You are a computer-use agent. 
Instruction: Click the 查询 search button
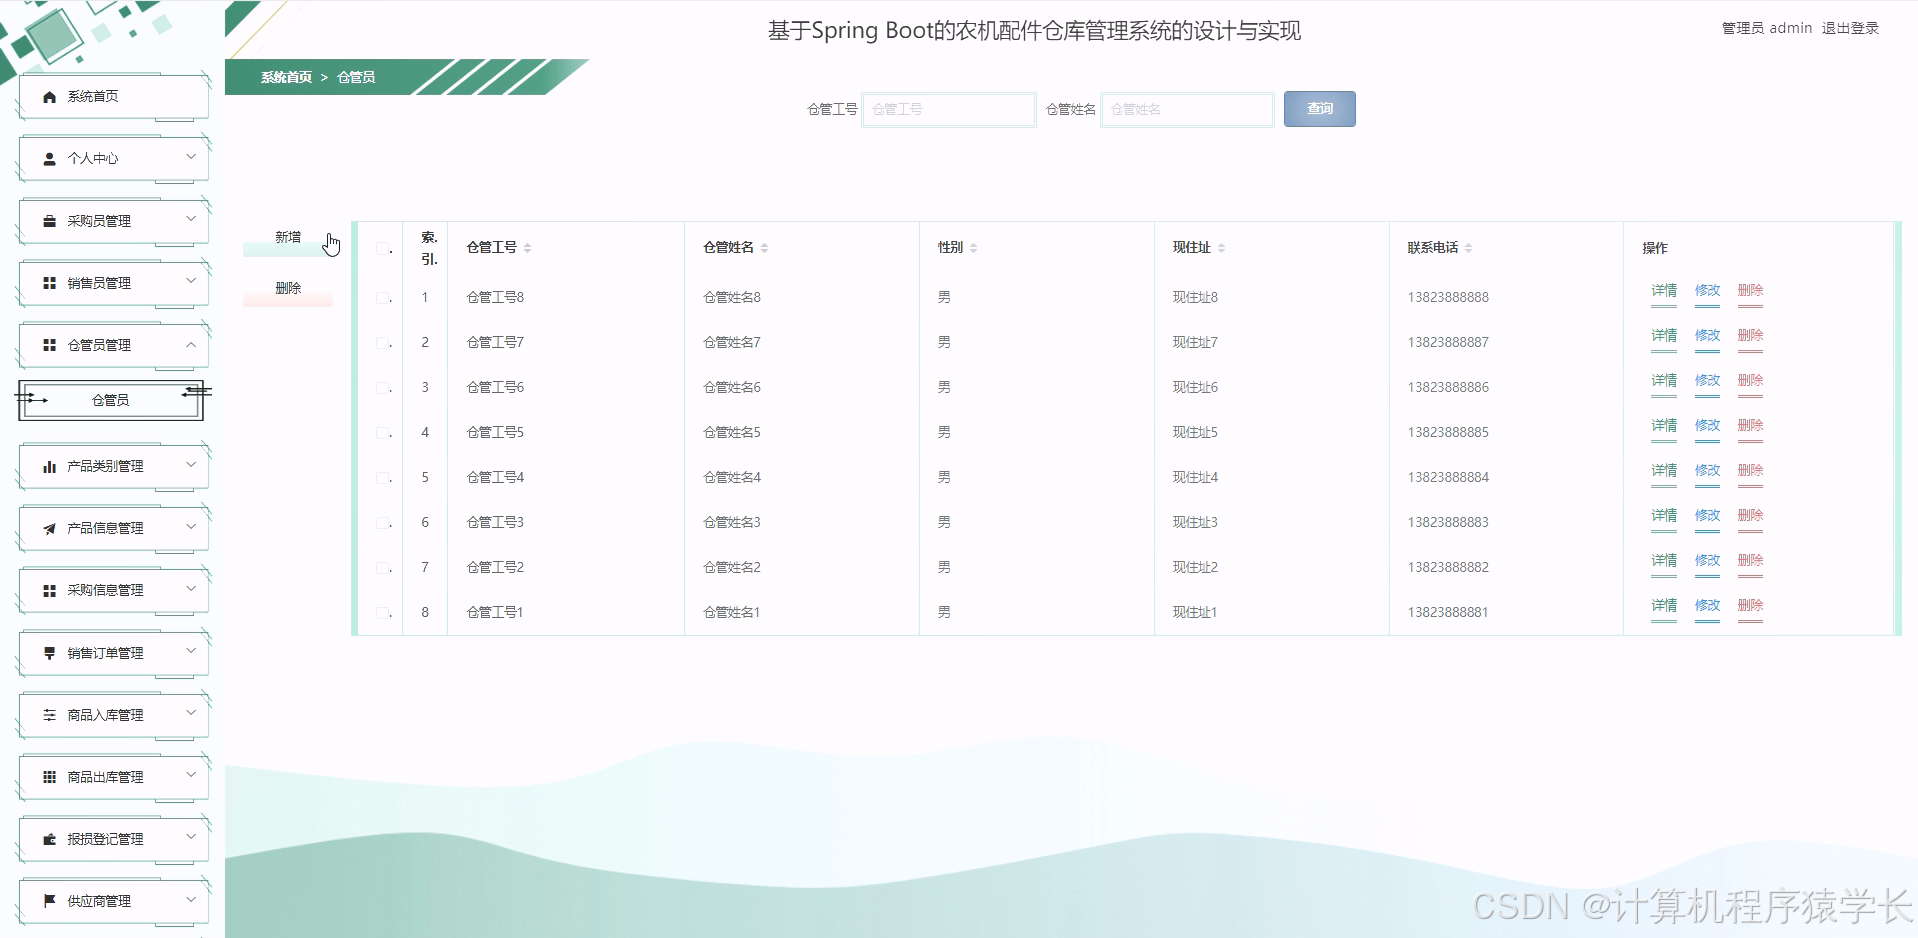tap(1319, 108)
